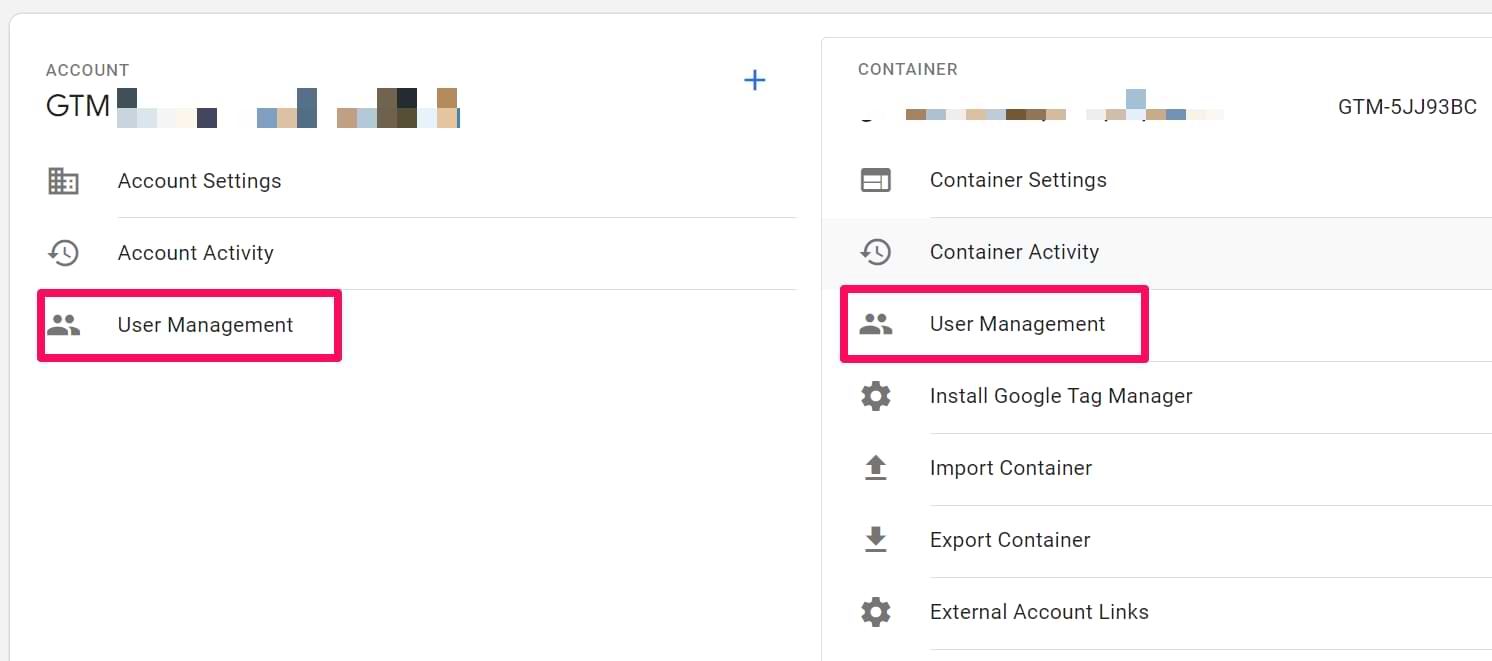Click the Container Settings window icon

pos(875,180)
